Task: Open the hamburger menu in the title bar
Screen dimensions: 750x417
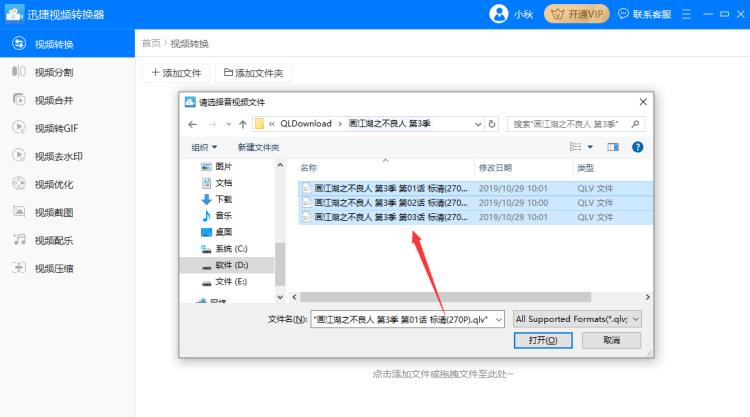Action: point(686,14)
